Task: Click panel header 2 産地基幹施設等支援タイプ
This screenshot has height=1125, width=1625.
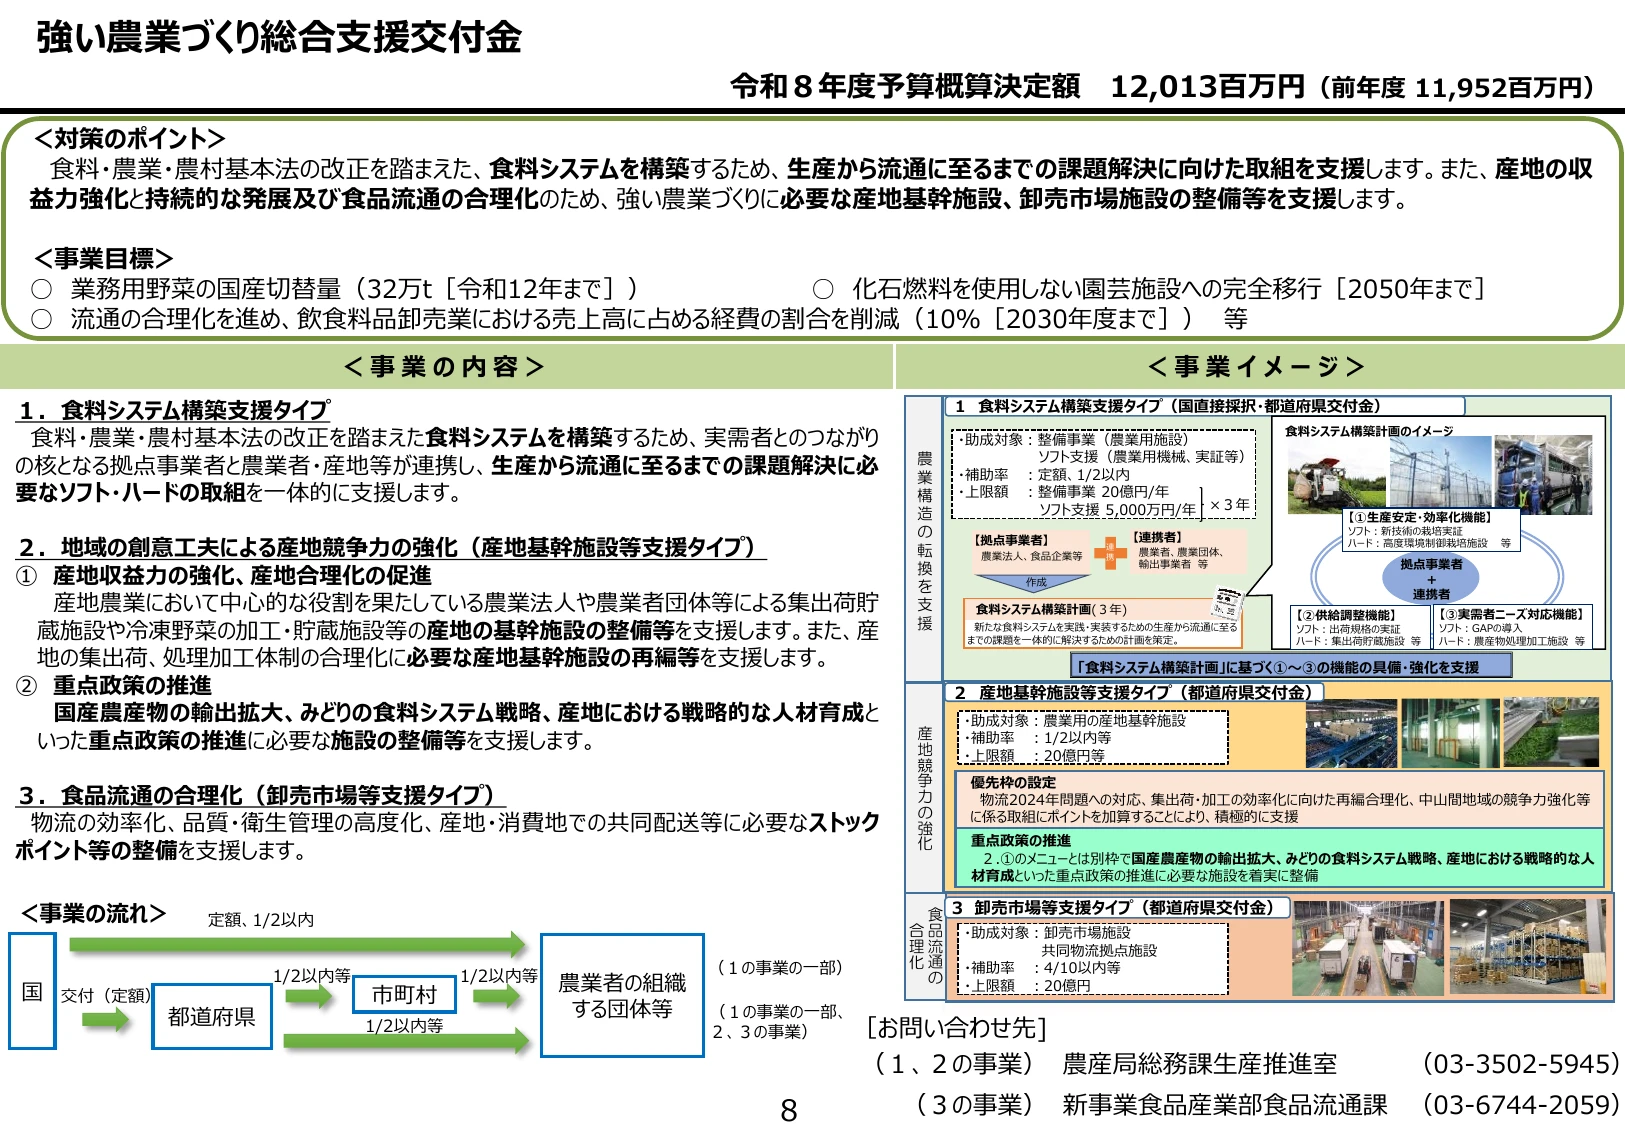Action: tap(1135, 692)
